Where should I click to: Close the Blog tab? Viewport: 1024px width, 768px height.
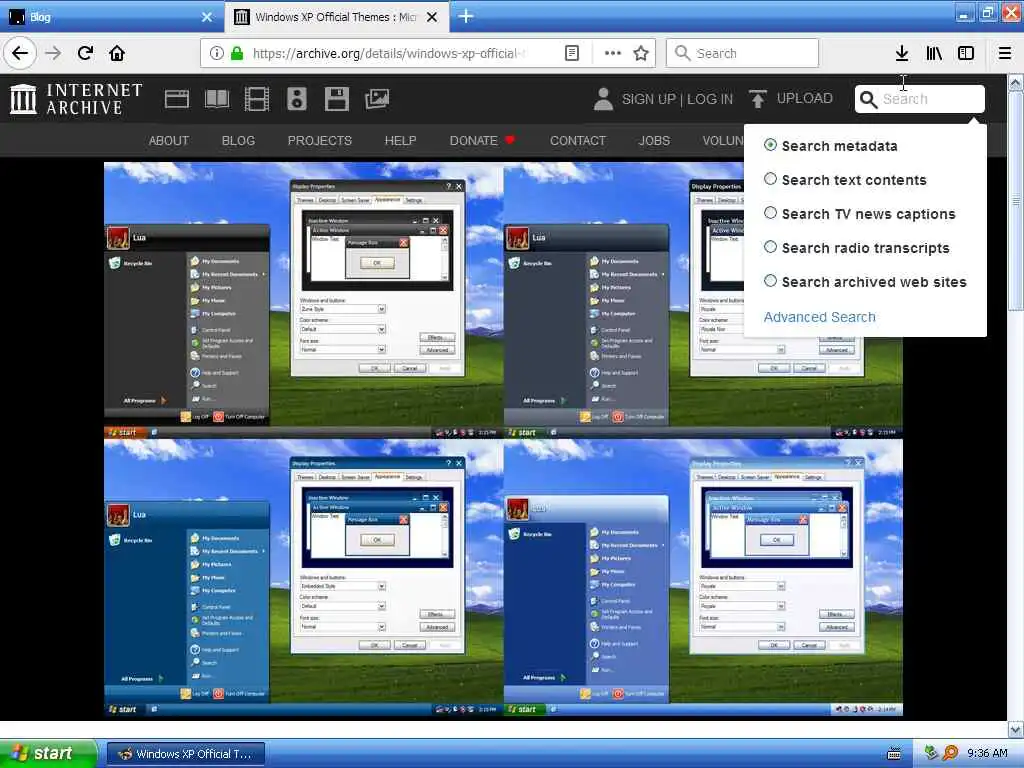[x=207, y=17]
